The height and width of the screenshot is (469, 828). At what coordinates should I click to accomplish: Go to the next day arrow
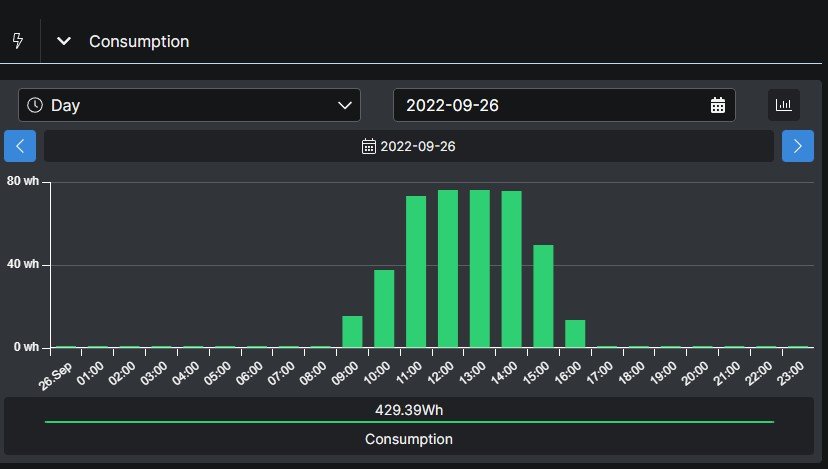pyautogui.click(x=797, y=146)
